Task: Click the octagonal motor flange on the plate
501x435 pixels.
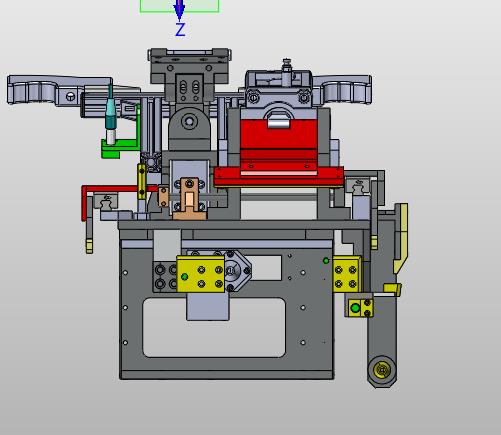Action: [x=236, y=271]
